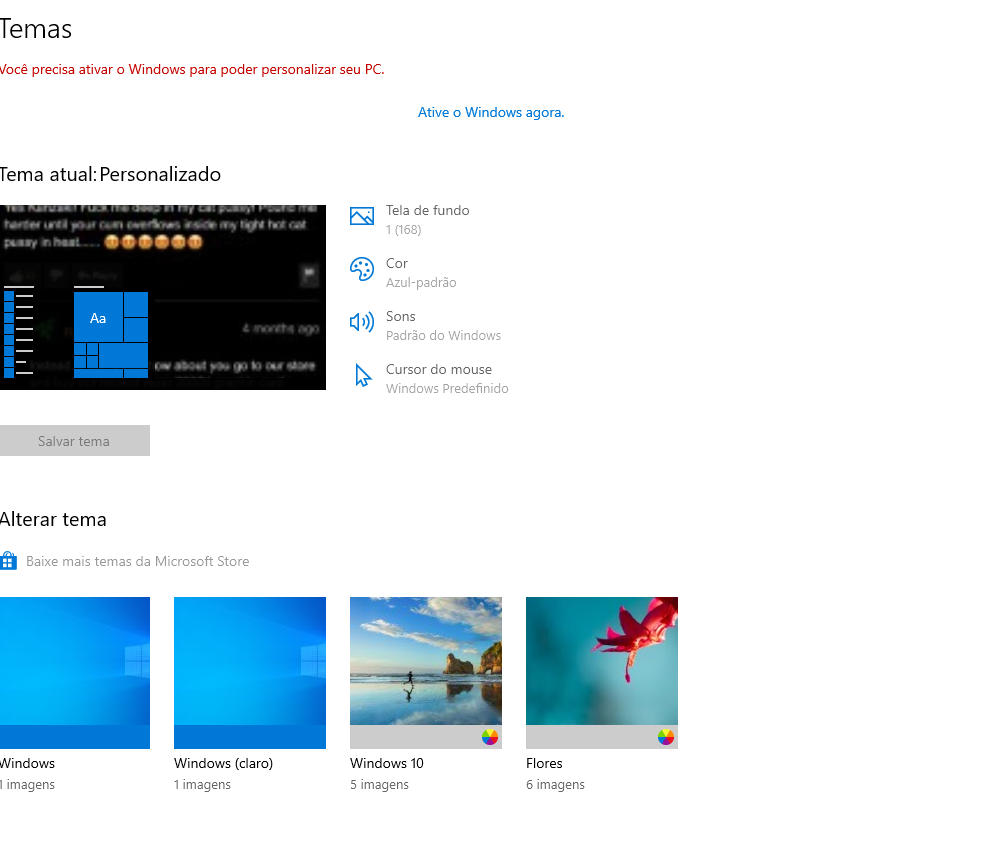Click the Salvar tema button
The width and height of the screenshot is (983, 848).
[x=75, y=441]
